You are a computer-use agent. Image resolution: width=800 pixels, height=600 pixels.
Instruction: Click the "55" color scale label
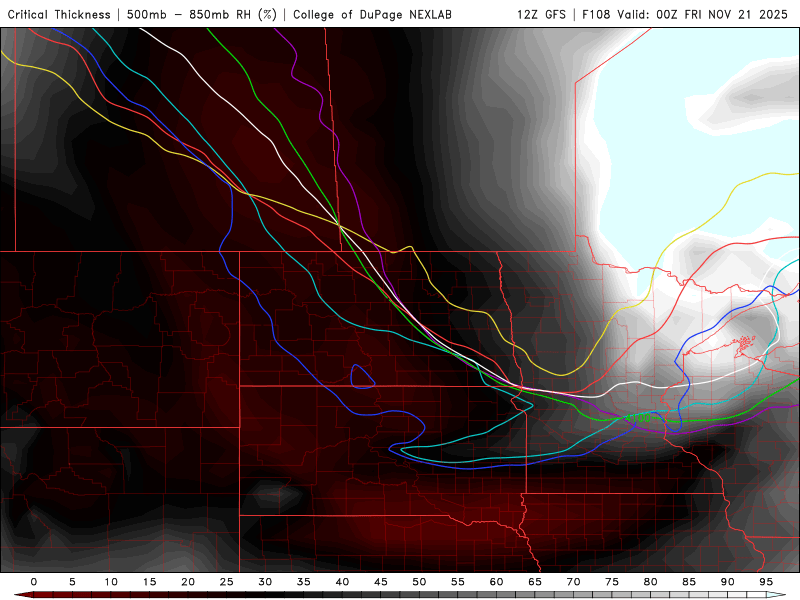pyautogui.click(x=458, y=582)
